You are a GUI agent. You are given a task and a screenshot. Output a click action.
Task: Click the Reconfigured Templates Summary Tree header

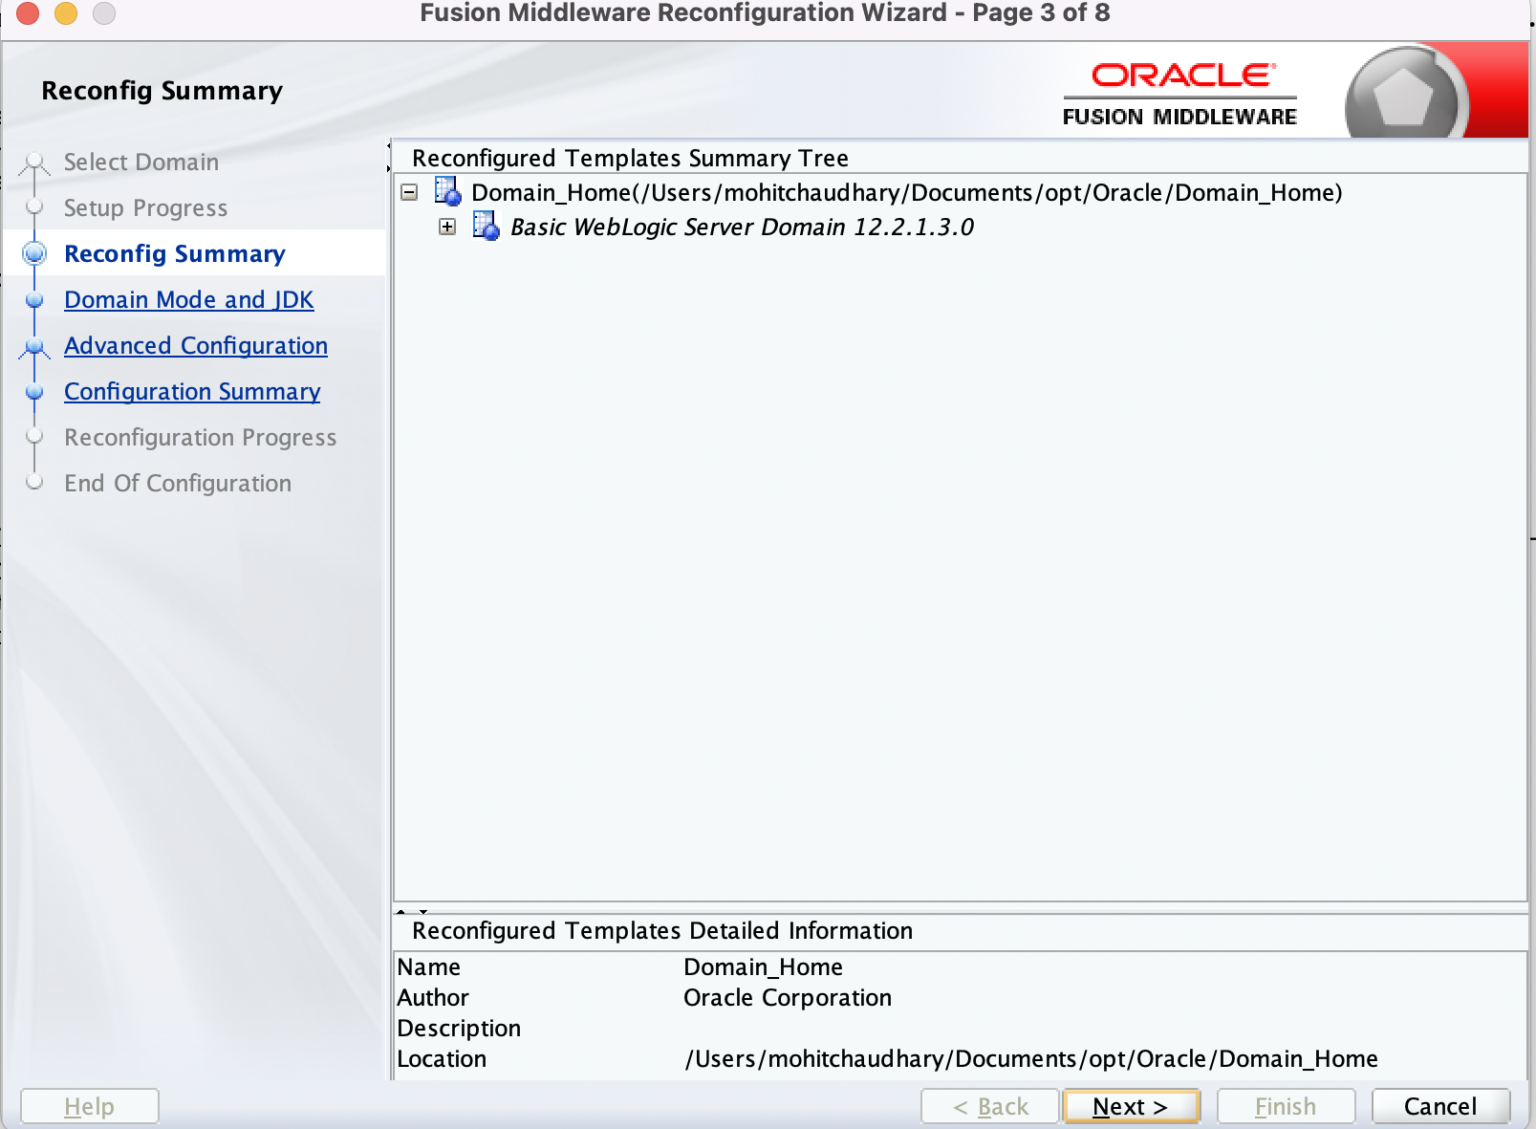click(x=630, y=158)
